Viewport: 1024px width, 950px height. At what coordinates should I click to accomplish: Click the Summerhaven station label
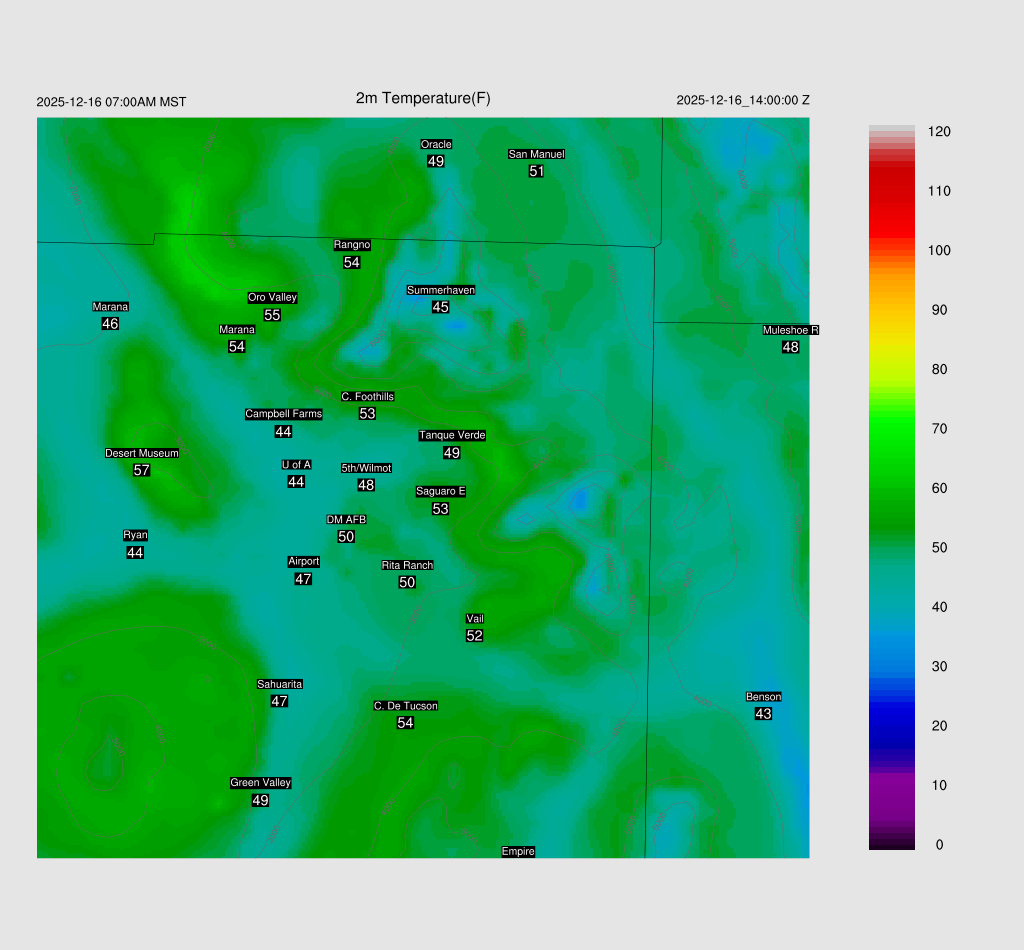click(x=440, y=290)
